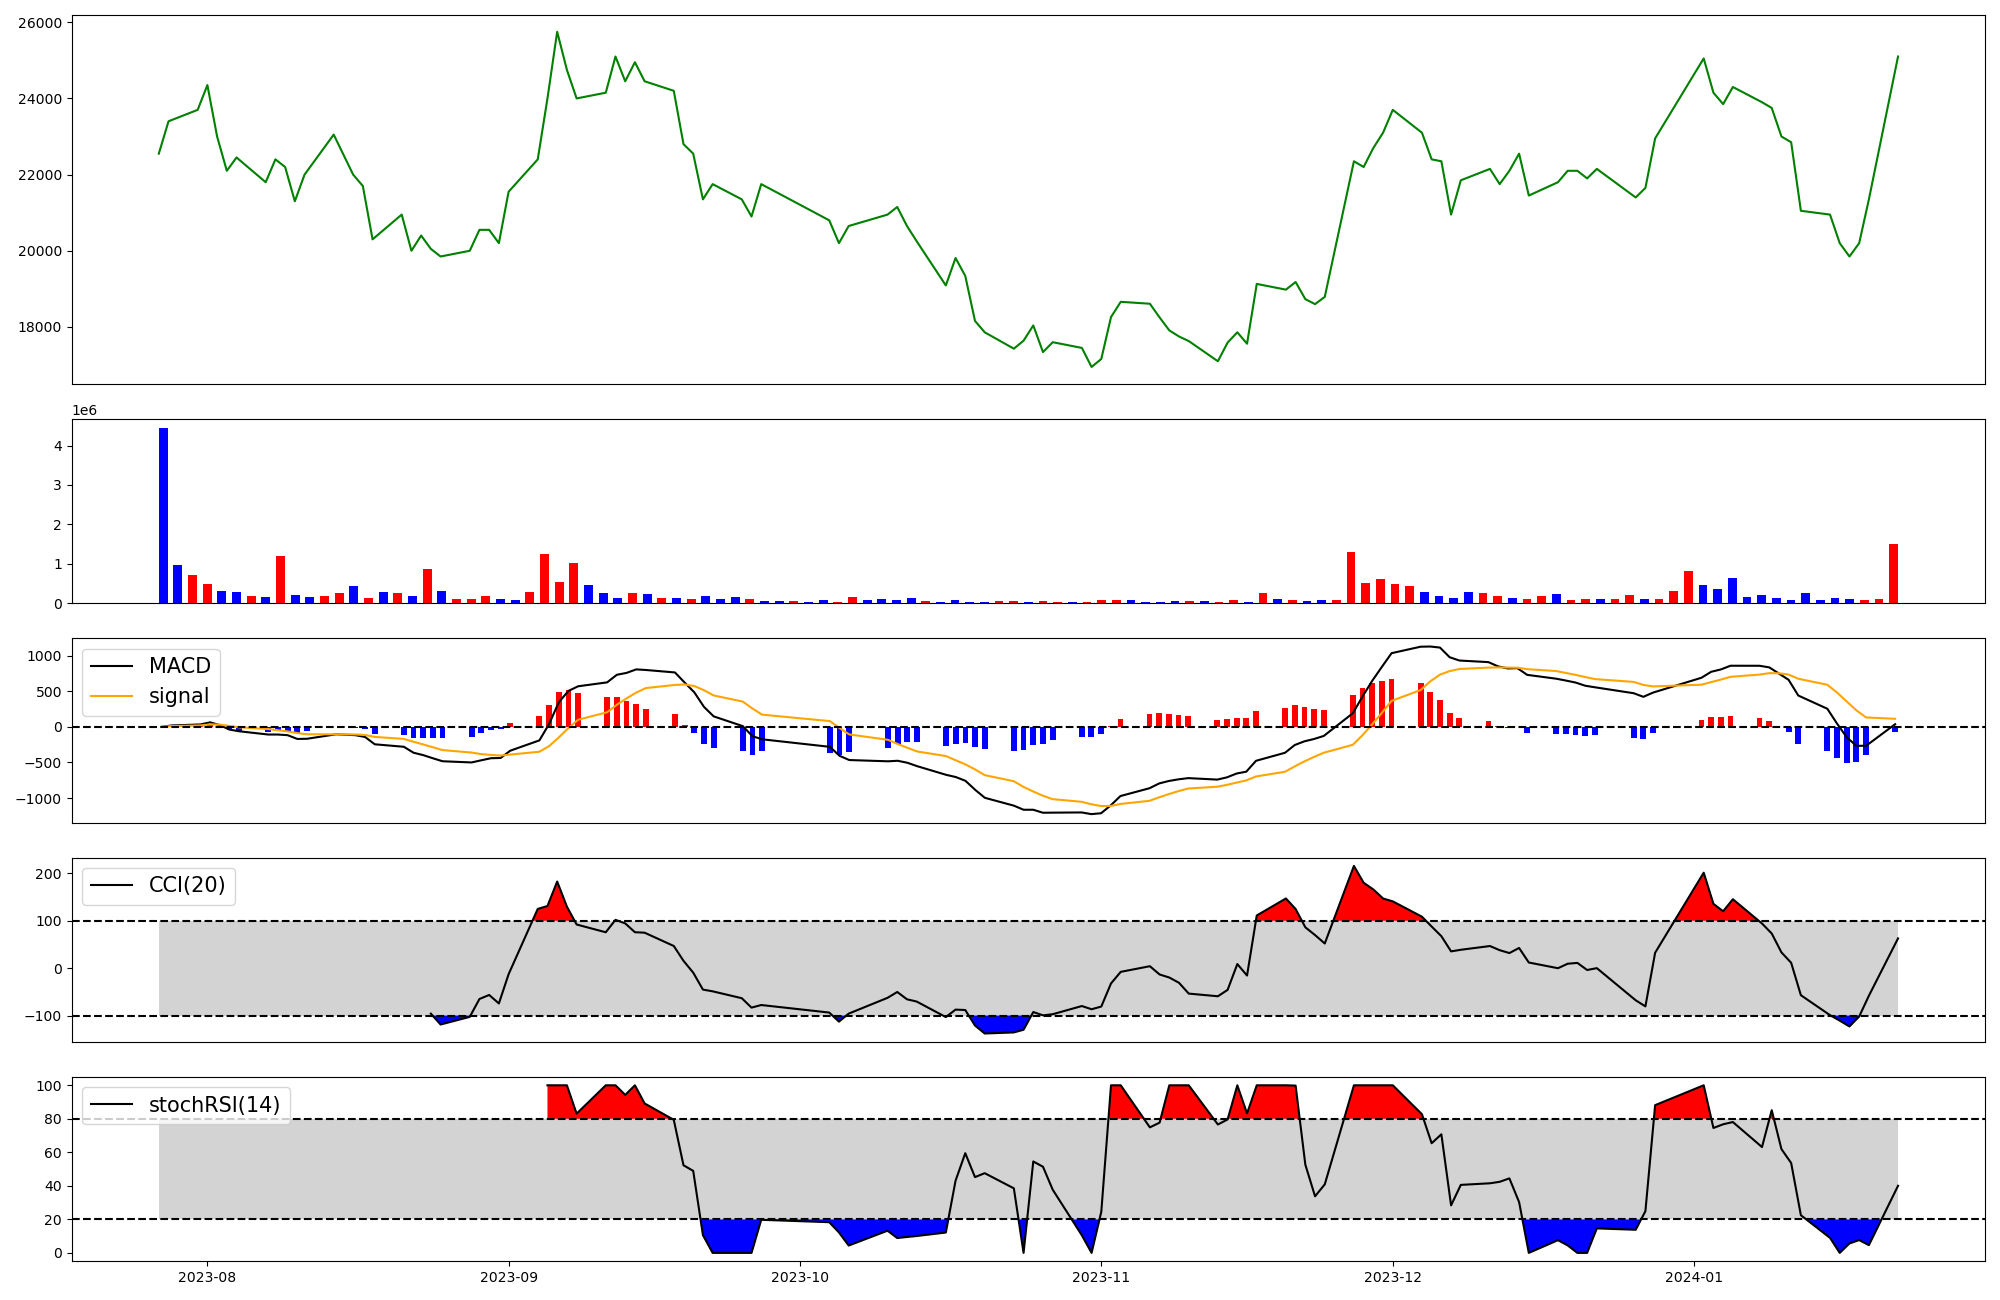Click the 80 stochRSI axis label
This screenshot has width=2000, height=1300.
(53, 1119)
